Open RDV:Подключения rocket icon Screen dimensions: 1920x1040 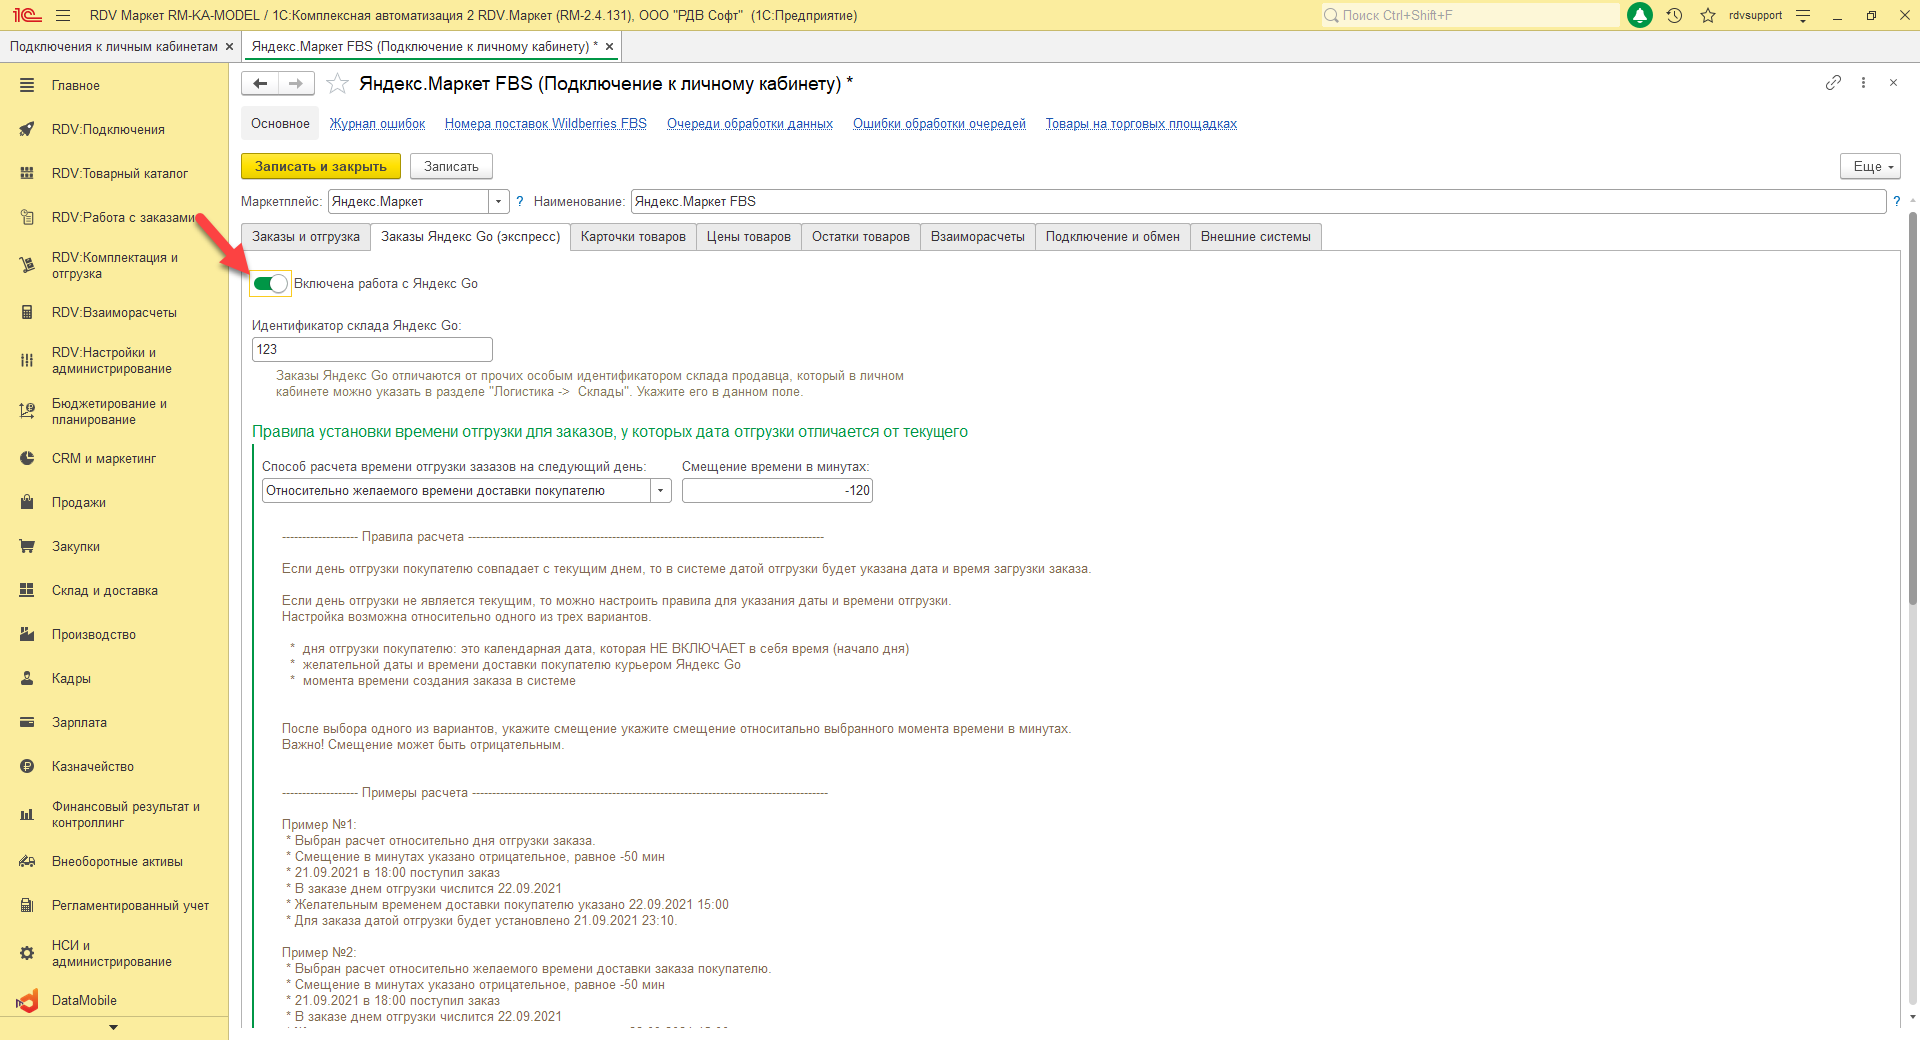coord(27,129)
